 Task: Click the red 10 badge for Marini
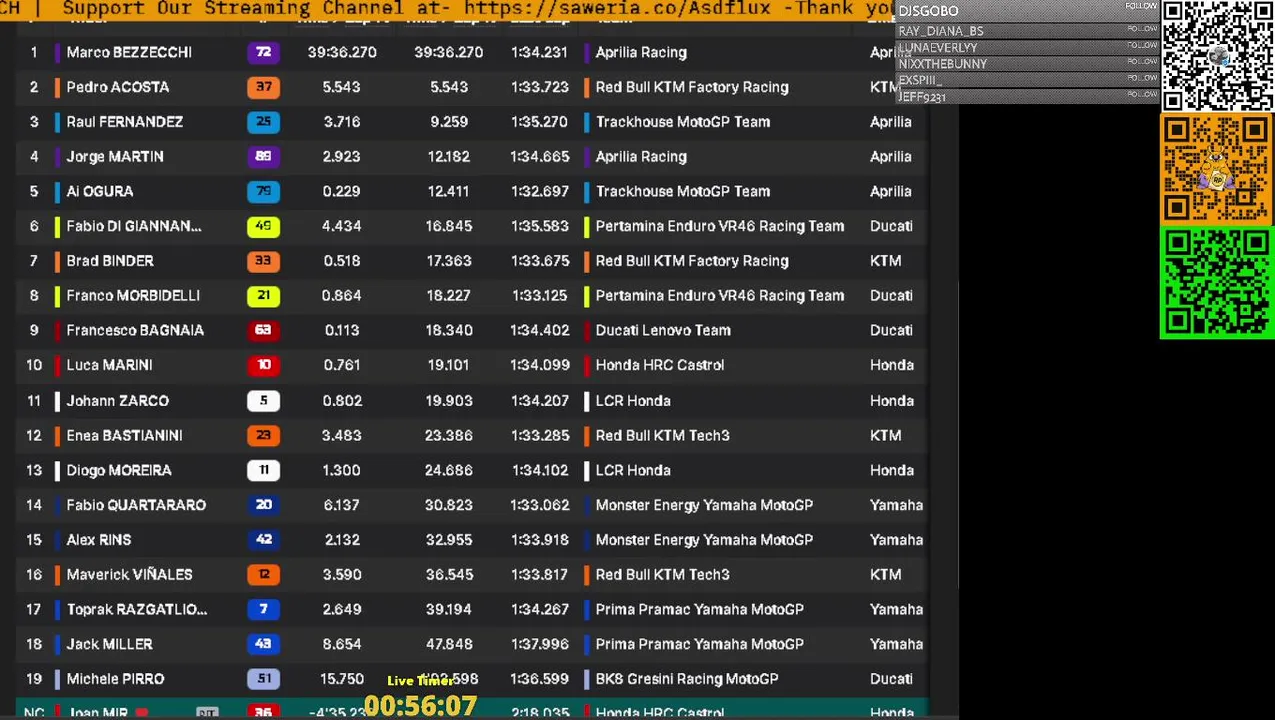[264, 365]
